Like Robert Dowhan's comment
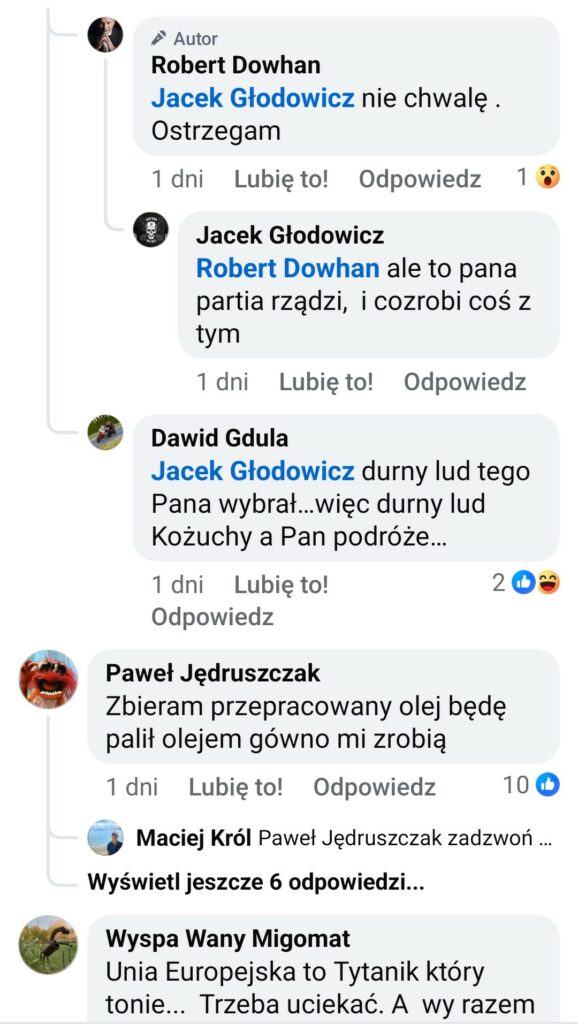The width and height of the screenshot is (578, 1024). pyautogui.click(x=281, y=179)
